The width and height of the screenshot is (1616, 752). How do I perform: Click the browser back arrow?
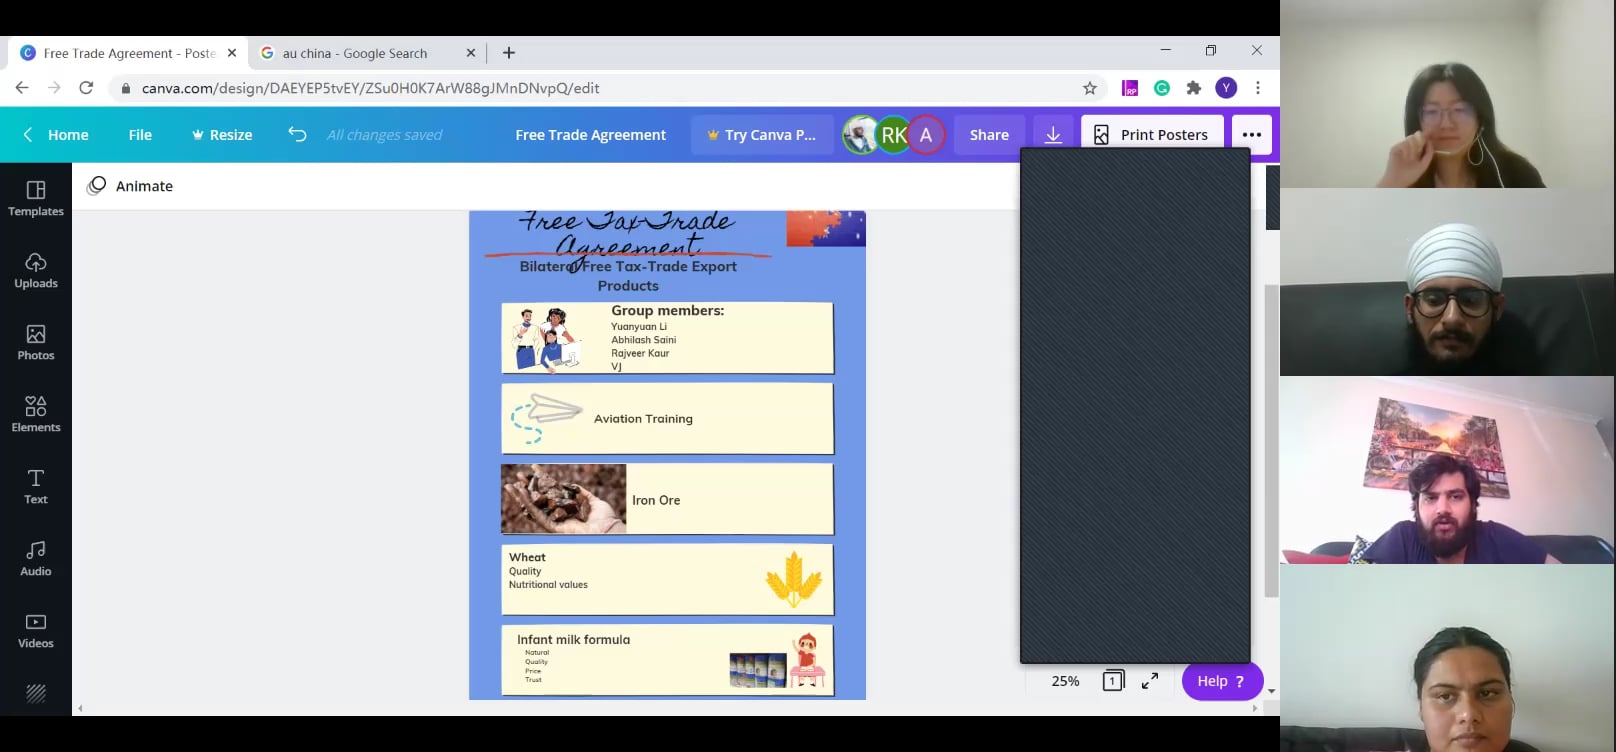tap(22, 88)
